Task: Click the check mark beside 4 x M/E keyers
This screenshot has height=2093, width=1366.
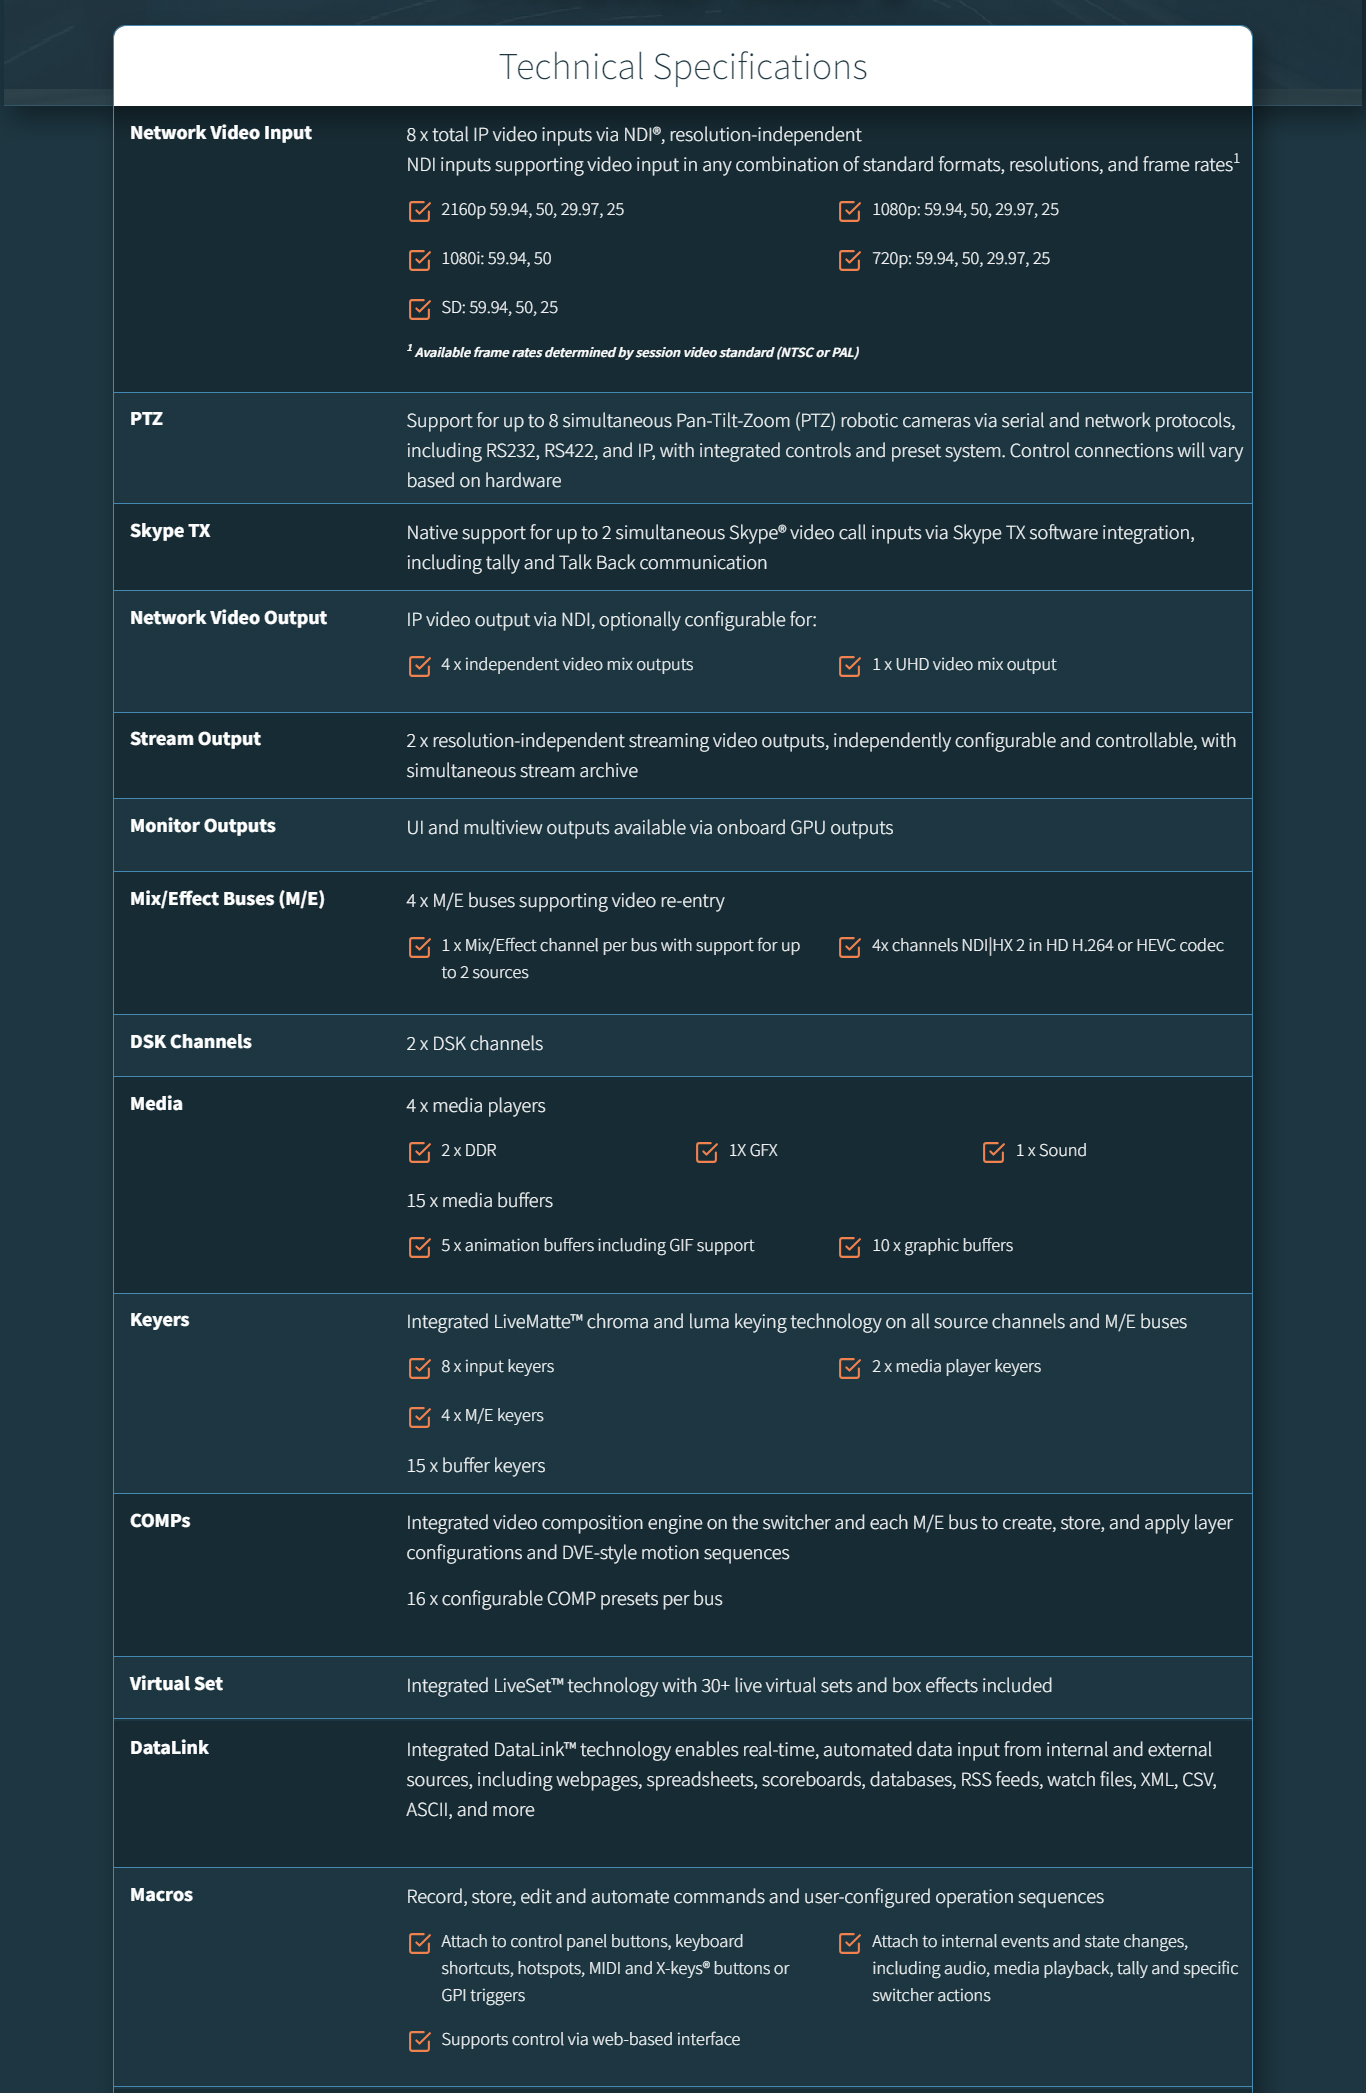Action: [420, 1417]
